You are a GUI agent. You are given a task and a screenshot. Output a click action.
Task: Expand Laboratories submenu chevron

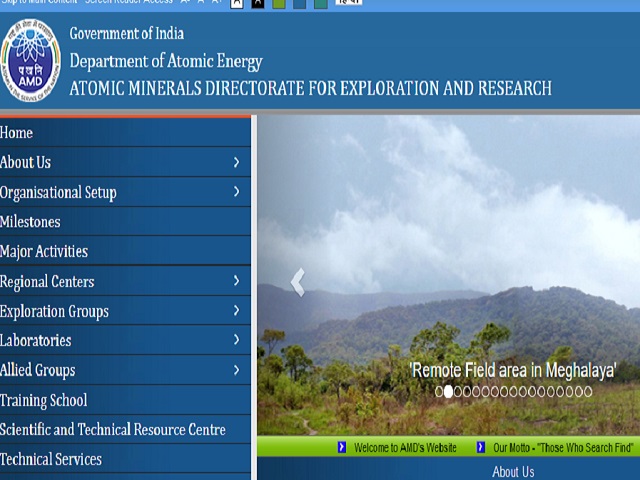tap(236, 340)
